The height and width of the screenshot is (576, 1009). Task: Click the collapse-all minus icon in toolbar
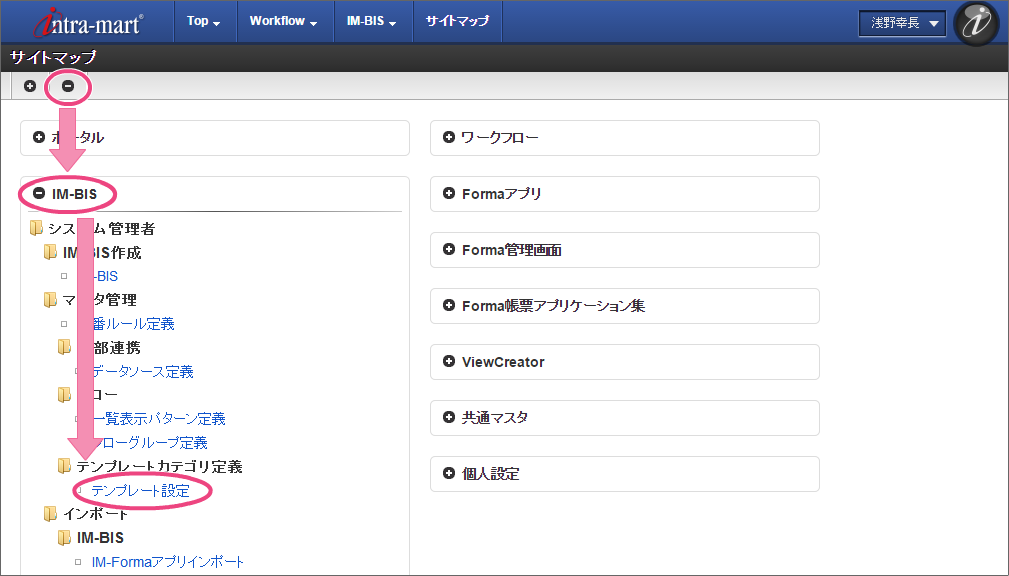coord(68,86)
